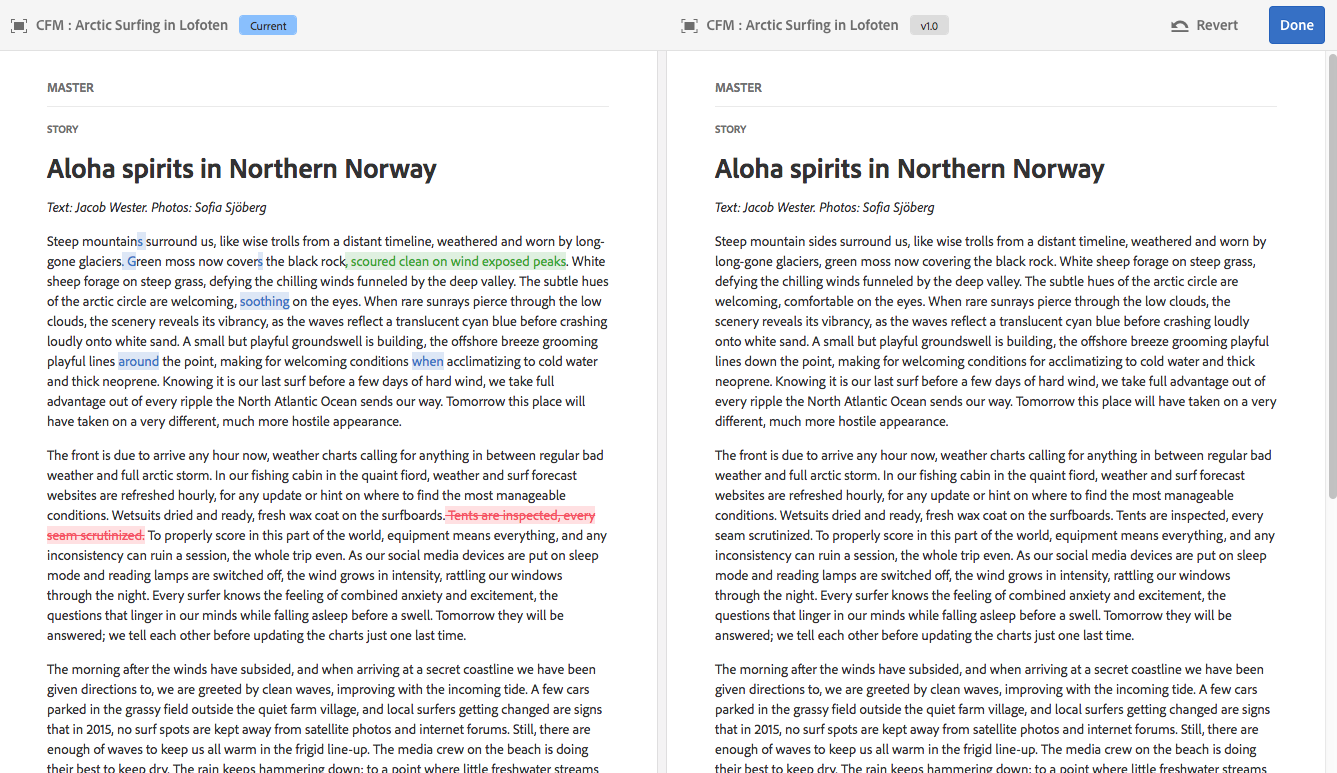Click the fullscreen icon beside the v1.0 version title
Image resolution: width=1337 pixels, height=773 pixels.
pos(689,25)
